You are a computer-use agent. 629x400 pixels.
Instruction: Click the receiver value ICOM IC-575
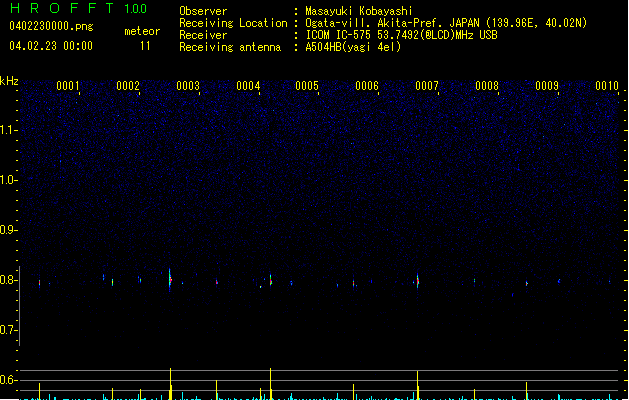tap(338, 35)
